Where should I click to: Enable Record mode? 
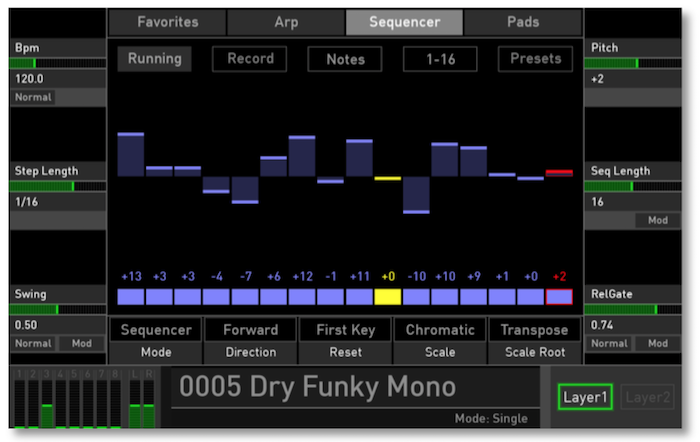[x=249, y=59]
